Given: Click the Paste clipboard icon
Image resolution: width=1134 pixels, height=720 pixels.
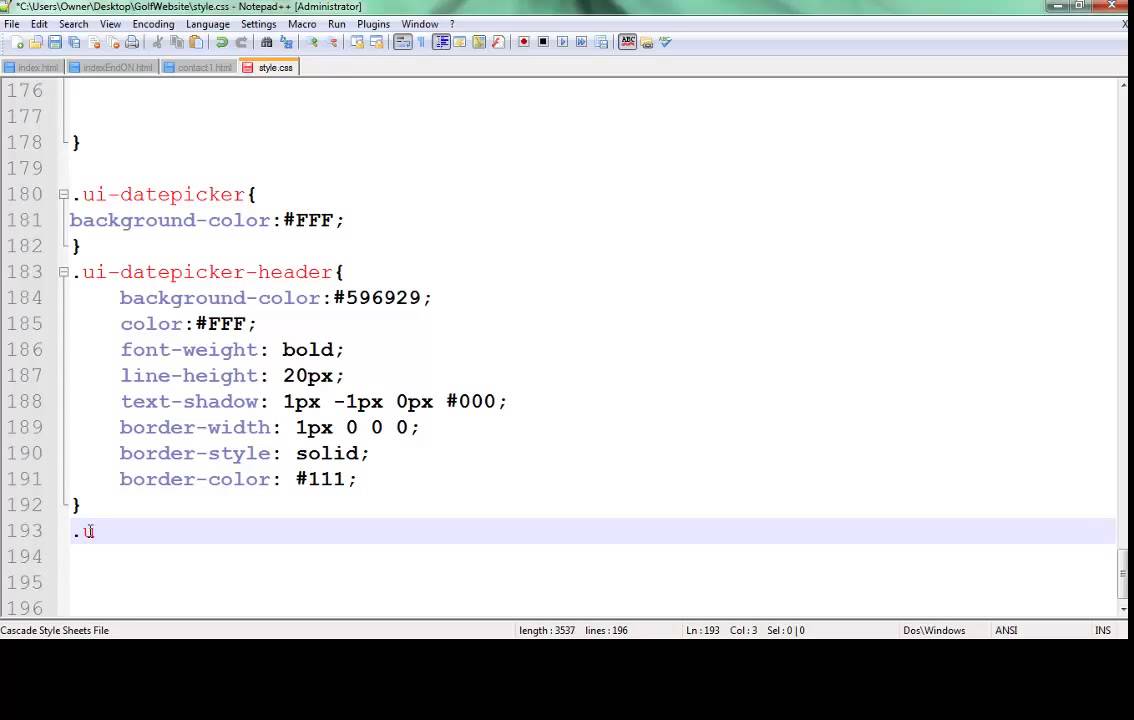Looking at the screenshot, I should pos(196,43).
